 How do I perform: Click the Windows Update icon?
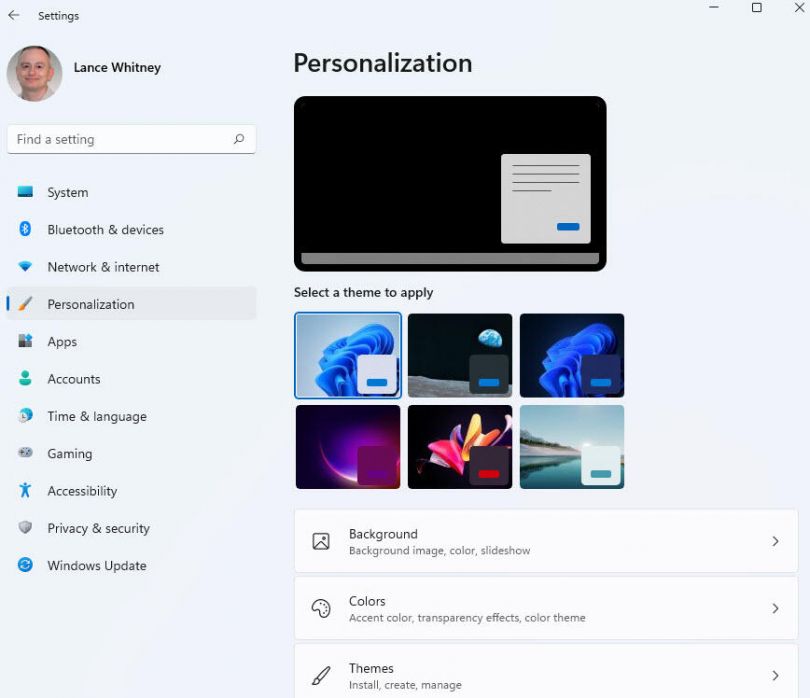24,565
